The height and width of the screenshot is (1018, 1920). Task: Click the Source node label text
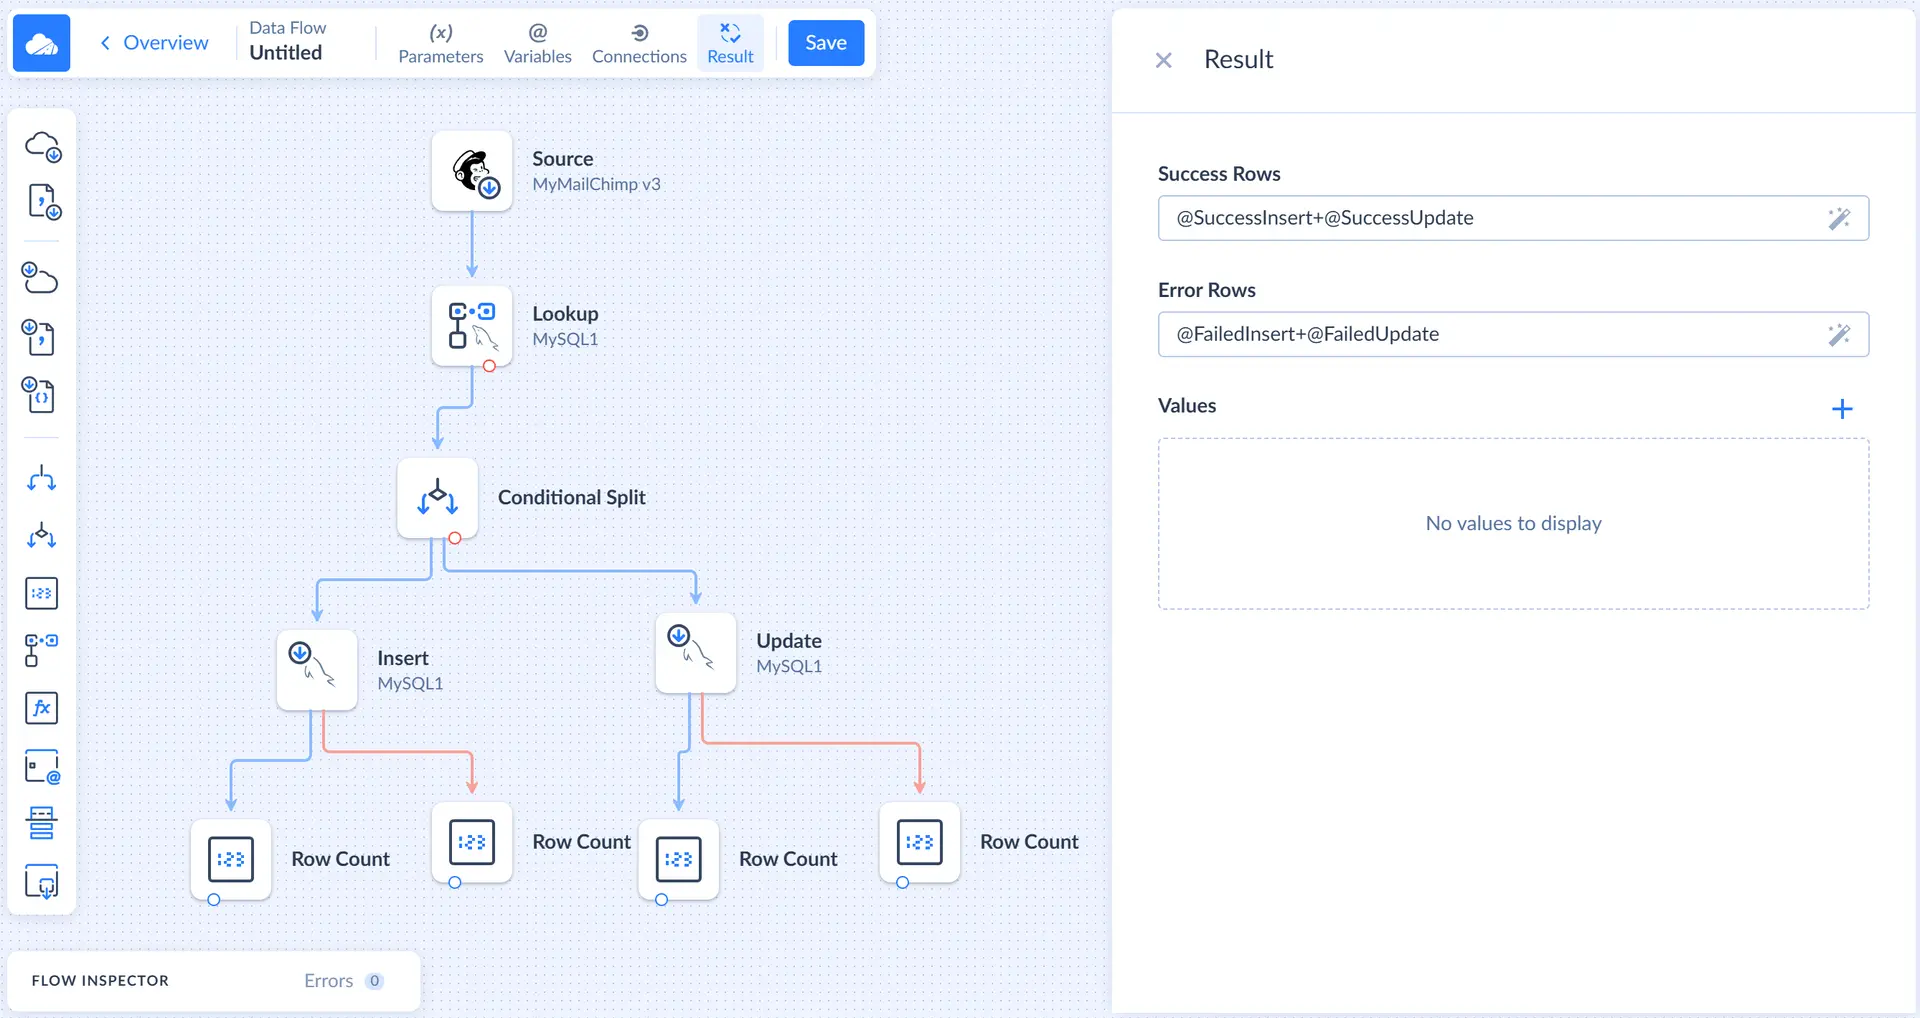tap(562, 159)
